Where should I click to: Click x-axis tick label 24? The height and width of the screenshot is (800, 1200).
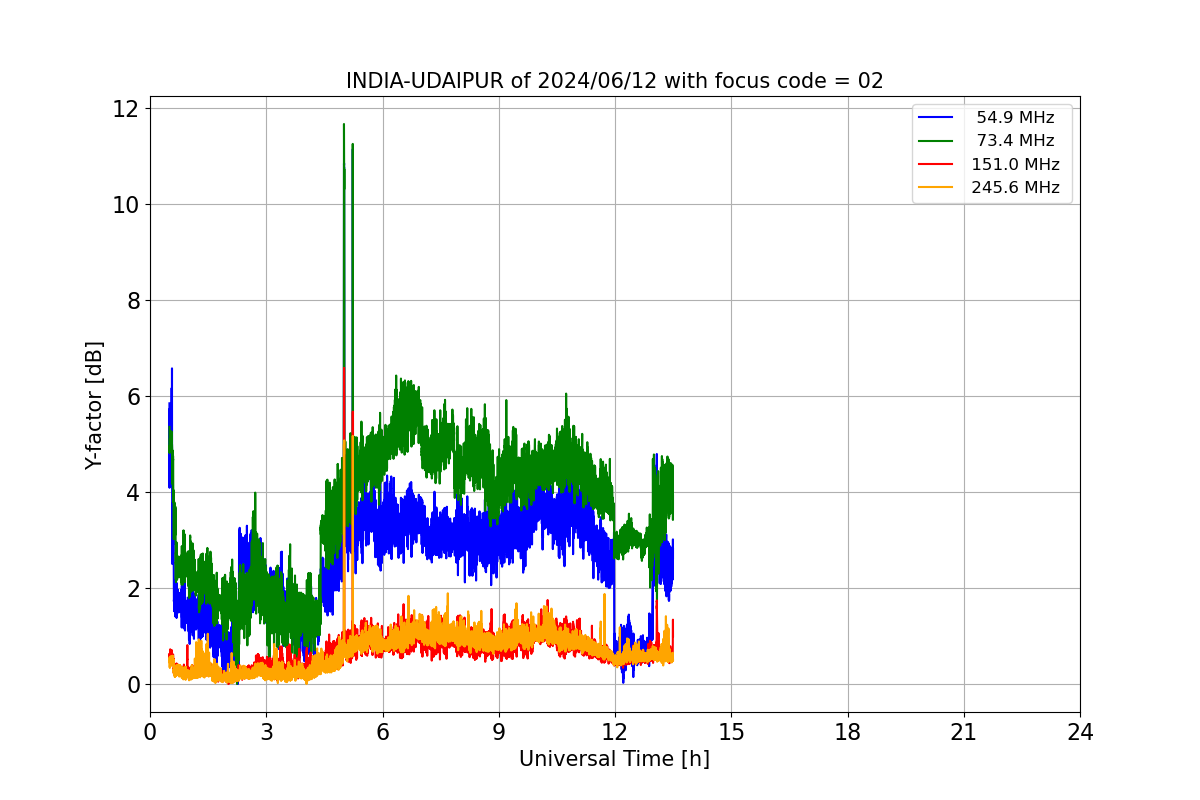[1080, 732]
